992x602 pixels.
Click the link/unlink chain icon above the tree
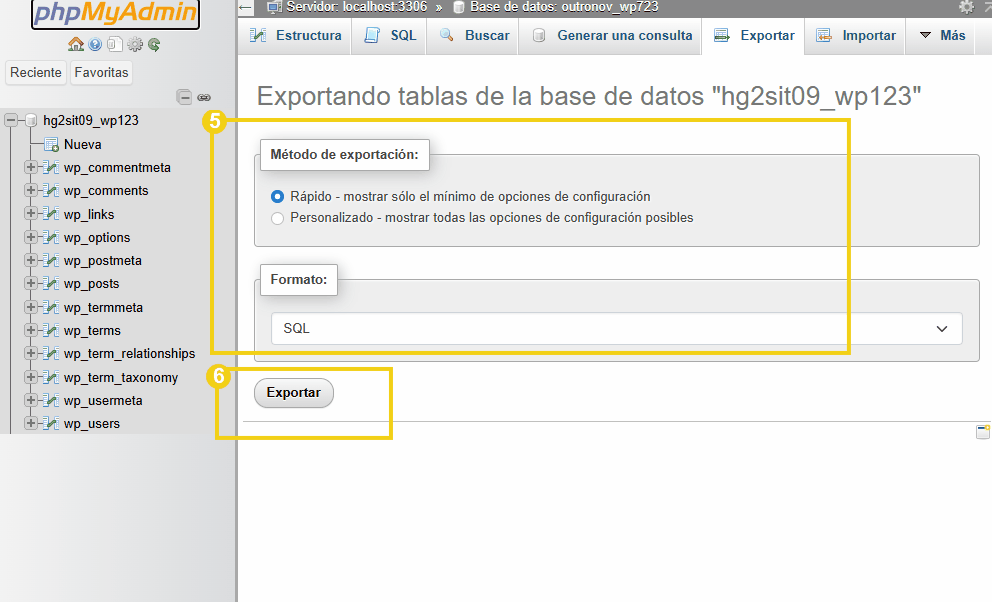204,97
